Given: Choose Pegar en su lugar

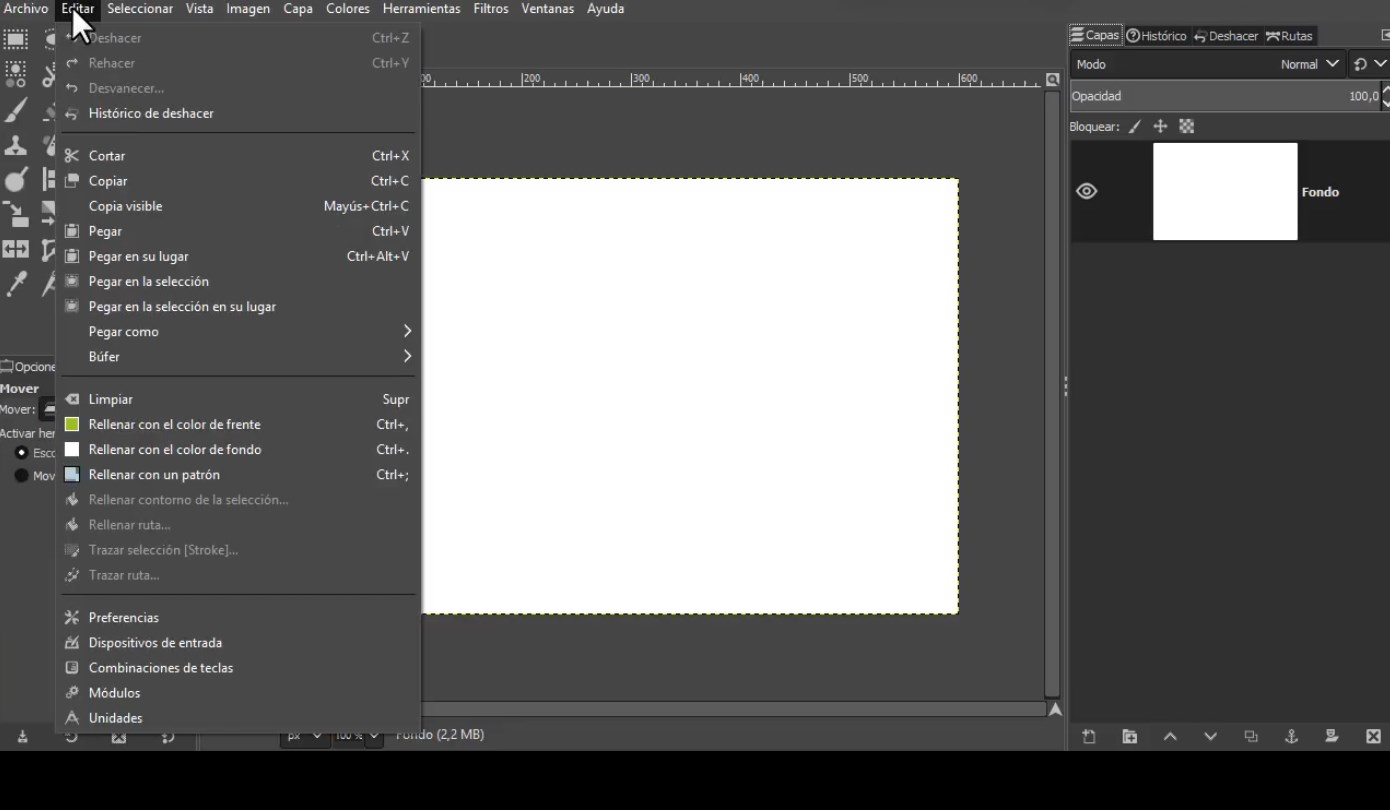Looking at the screenshot, I should tap(238, 256).
